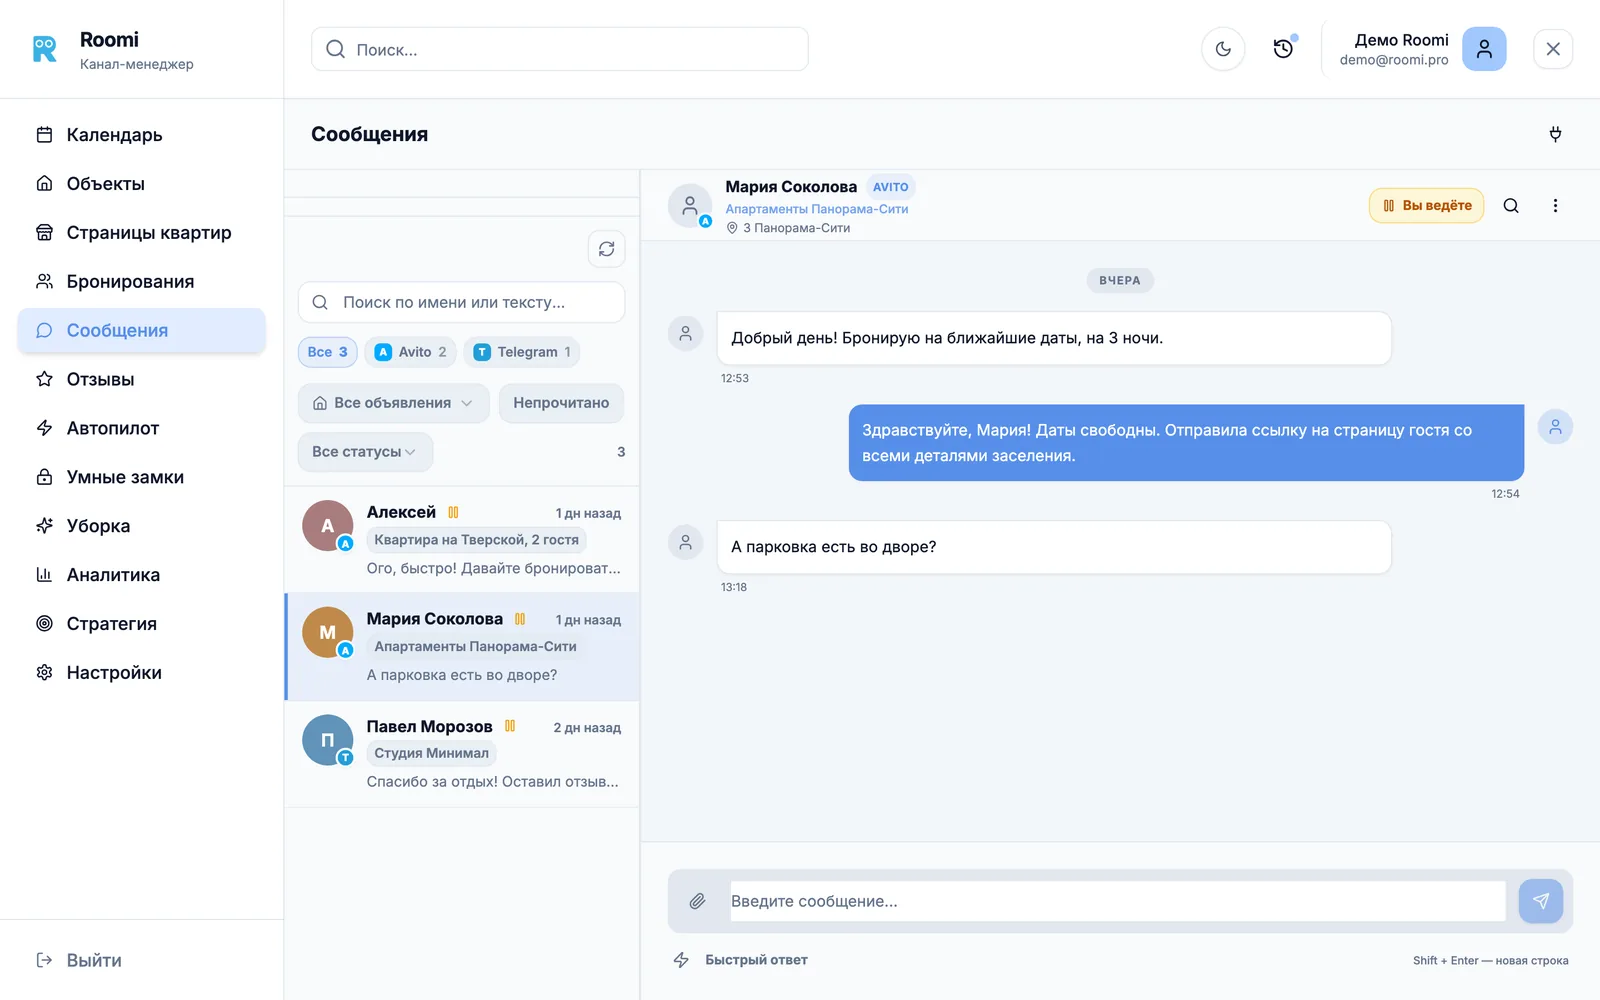
Task: Go to Объекты section
Action: pyautogui.click(x=142, y=184)
